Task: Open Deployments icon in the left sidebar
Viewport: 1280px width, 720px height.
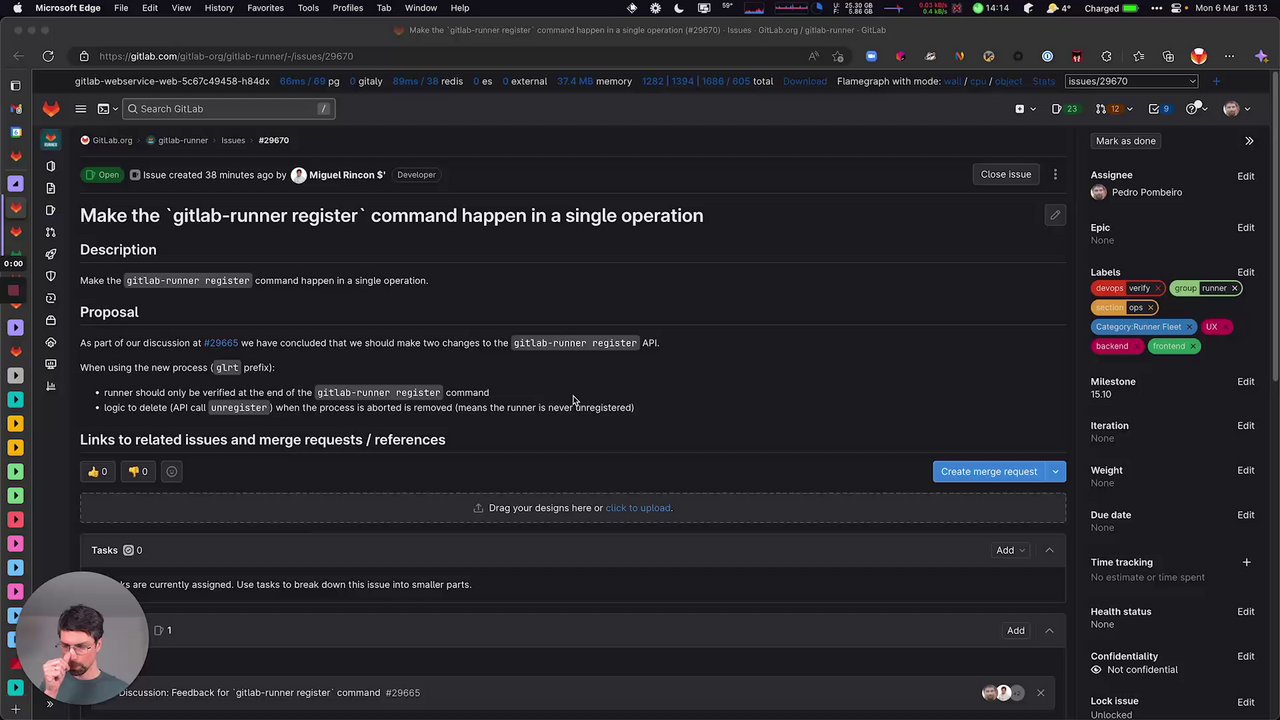Action: point(51,298)
